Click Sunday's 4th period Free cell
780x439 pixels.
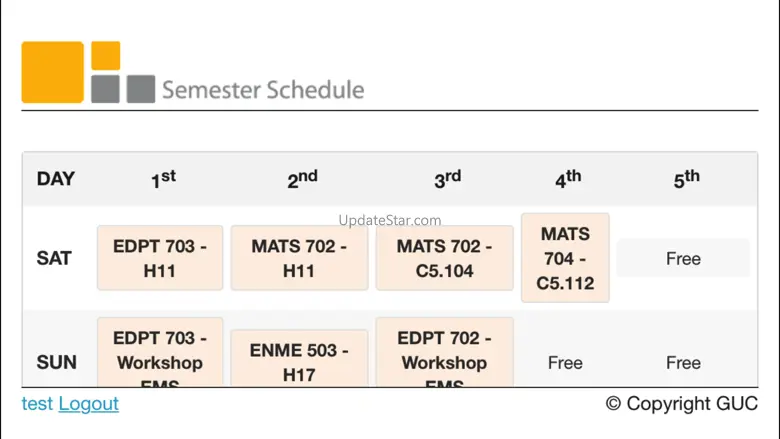pyautogui.click(x=565, y=362)
